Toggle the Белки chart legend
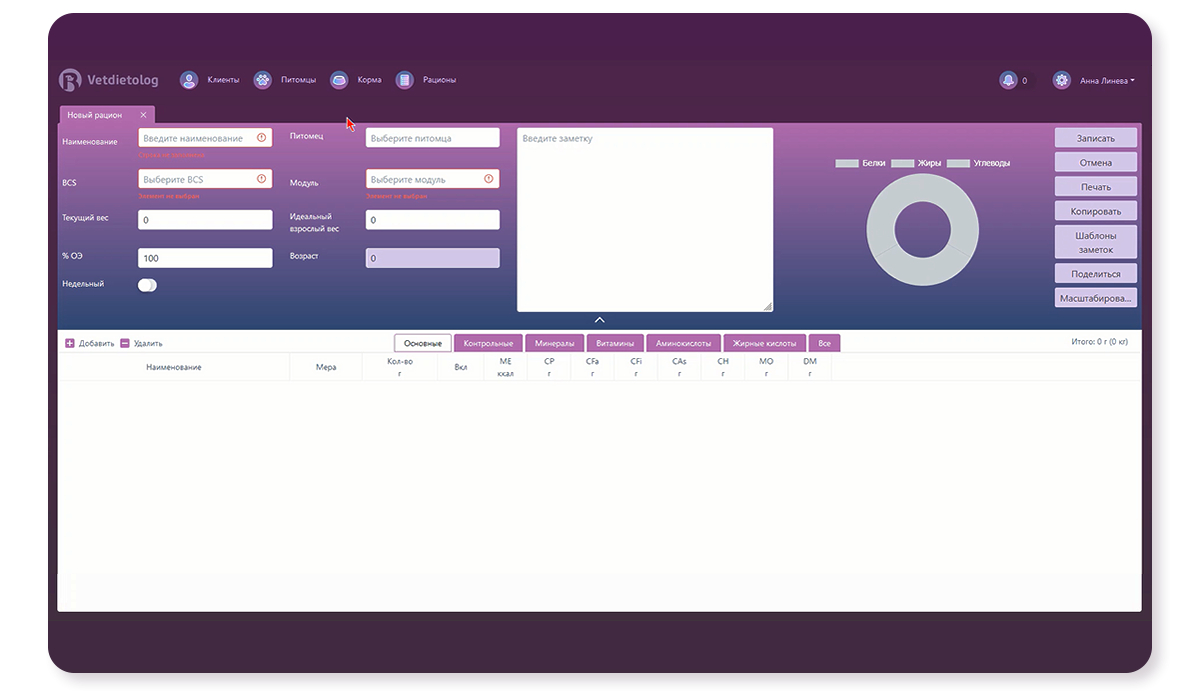This screenshot has width=1200, height=700. 860,163
